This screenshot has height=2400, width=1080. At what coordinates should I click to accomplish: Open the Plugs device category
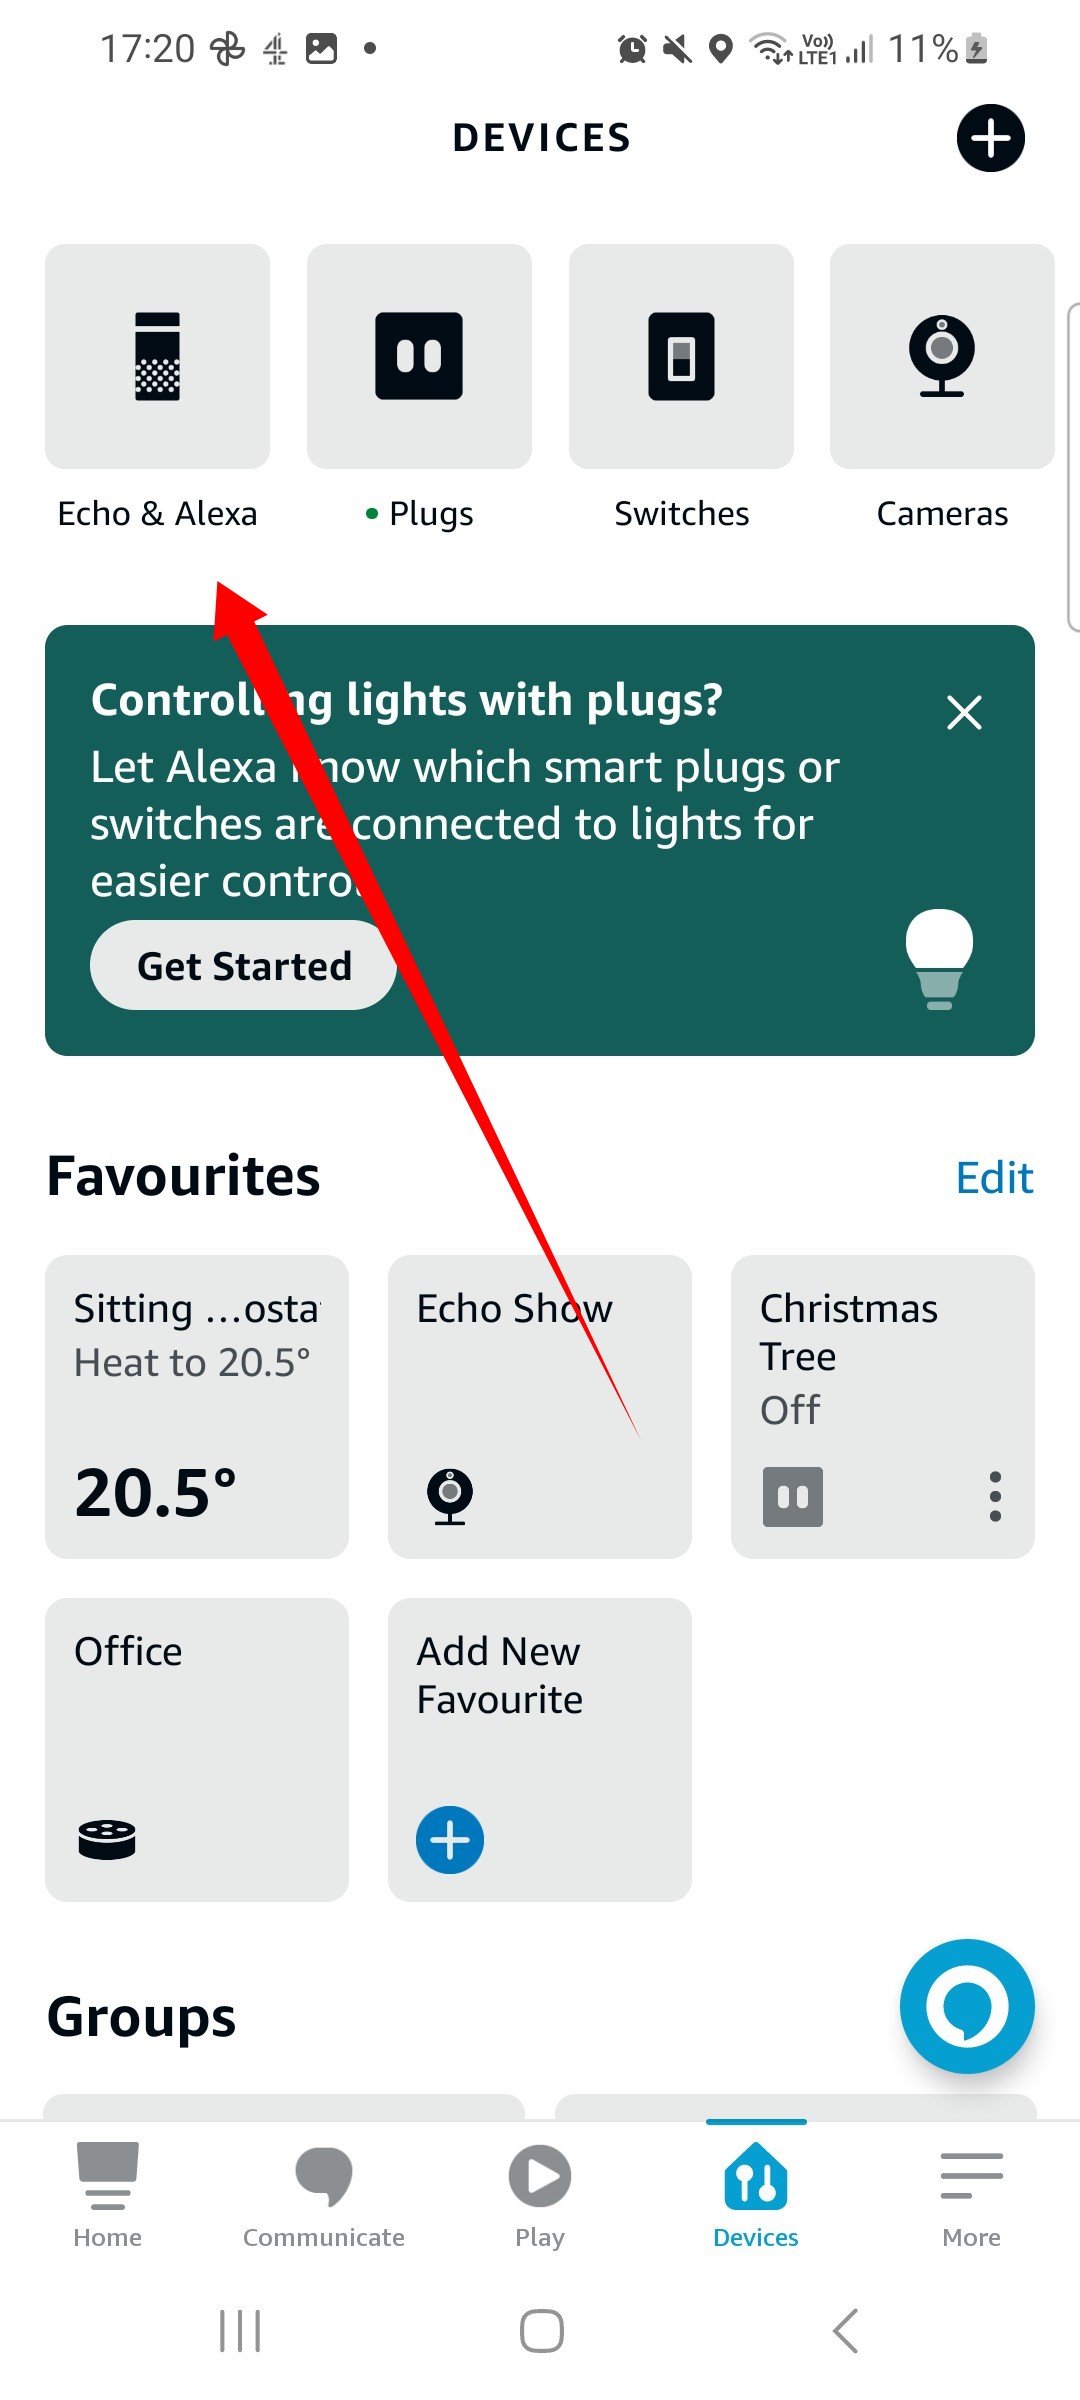[x=419, y=356]
